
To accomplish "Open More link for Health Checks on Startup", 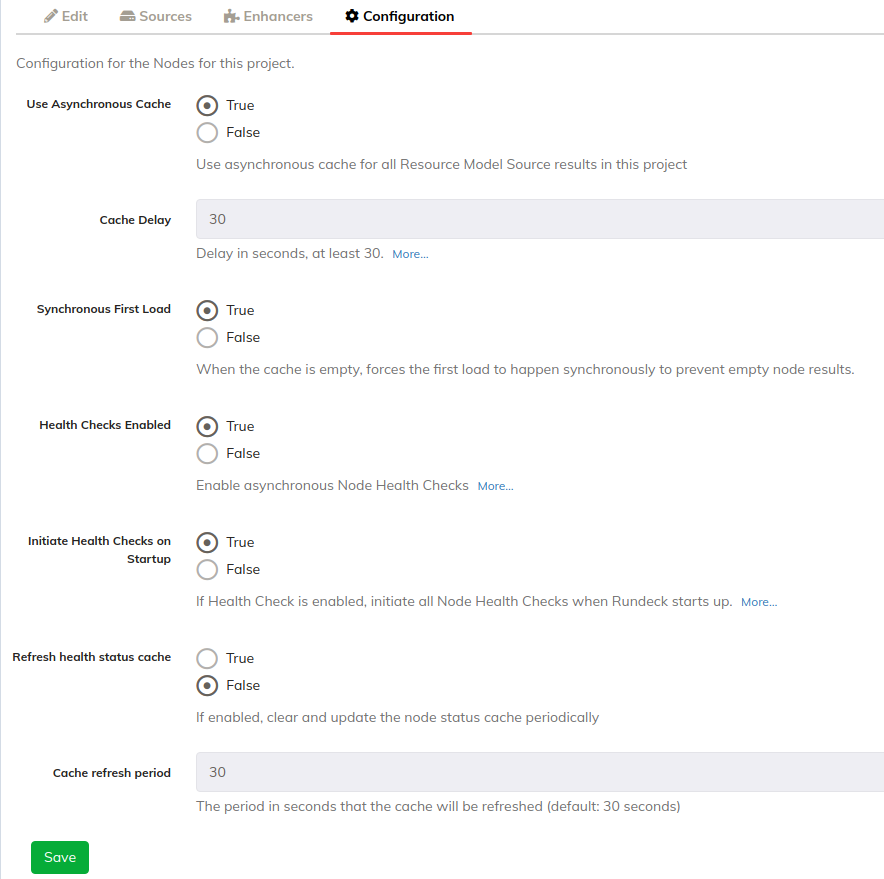I will pyautogui.click(x=759, y=602).
